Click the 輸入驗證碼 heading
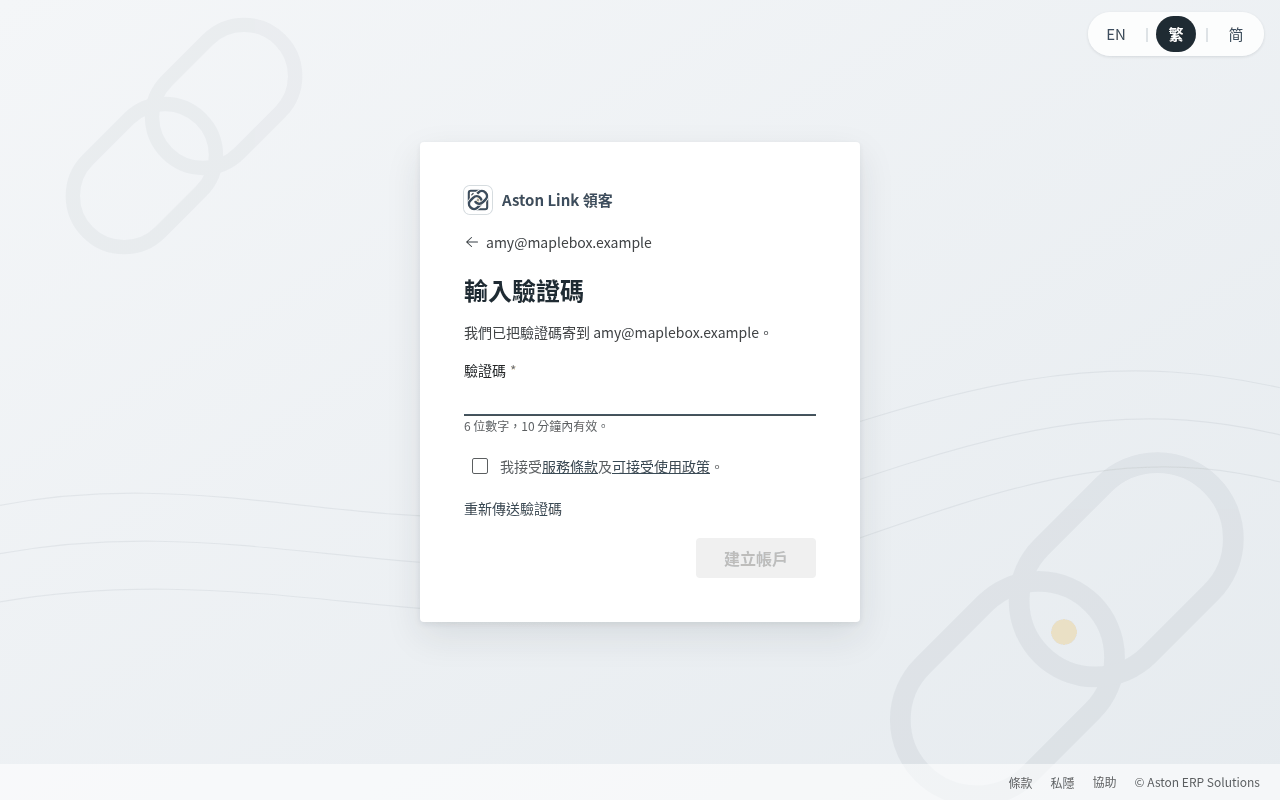 (x=524, y=291)
